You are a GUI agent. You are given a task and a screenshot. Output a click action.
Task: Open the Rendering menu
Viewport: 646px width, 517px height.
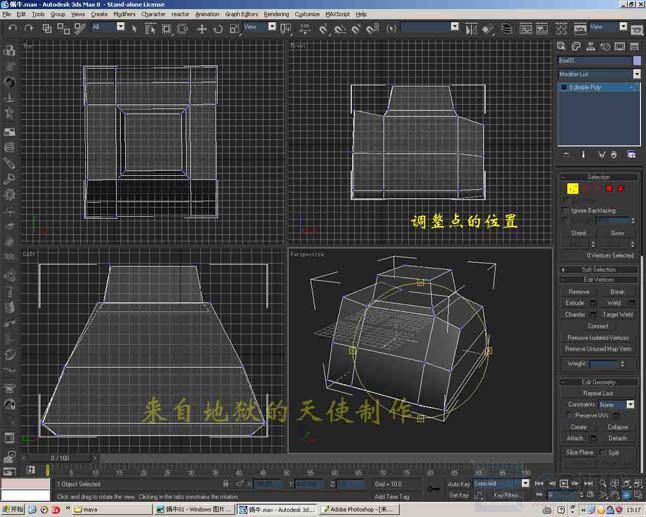[x=276, y=14]
